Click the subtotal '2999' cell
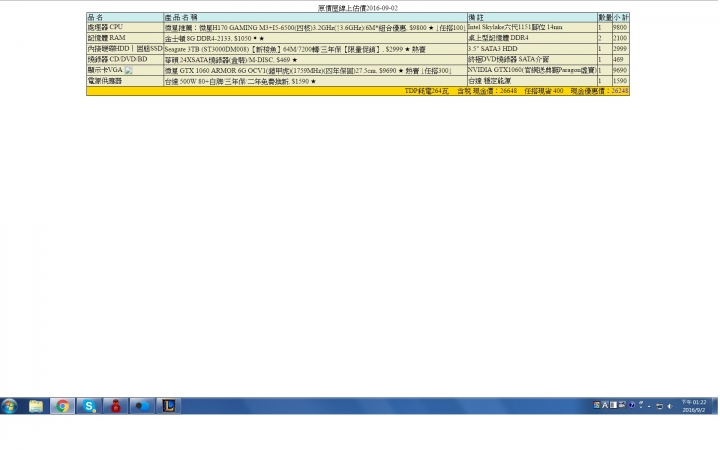Image resolution: width=720 pixels, height=450 pixels. click(x=620, y=49)
